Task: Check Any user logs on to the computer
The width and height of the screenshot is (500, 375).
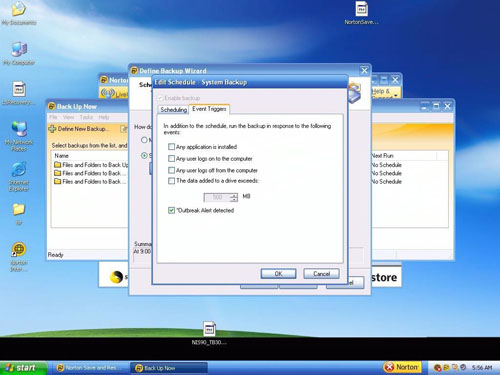Action: point(171,158)
